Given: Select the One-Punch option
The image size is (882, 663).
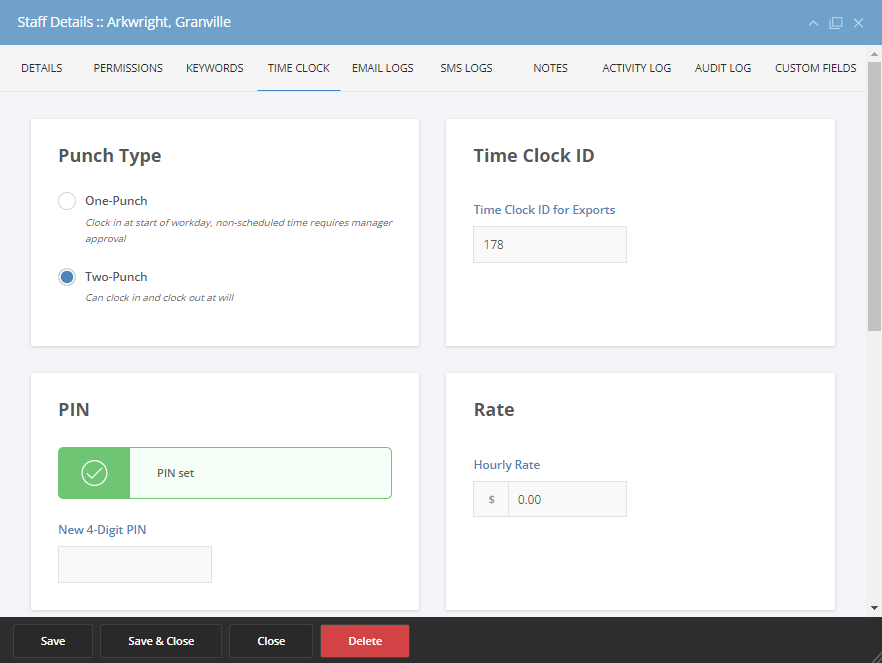Looking at the screenshot, I should pos(66,200).
